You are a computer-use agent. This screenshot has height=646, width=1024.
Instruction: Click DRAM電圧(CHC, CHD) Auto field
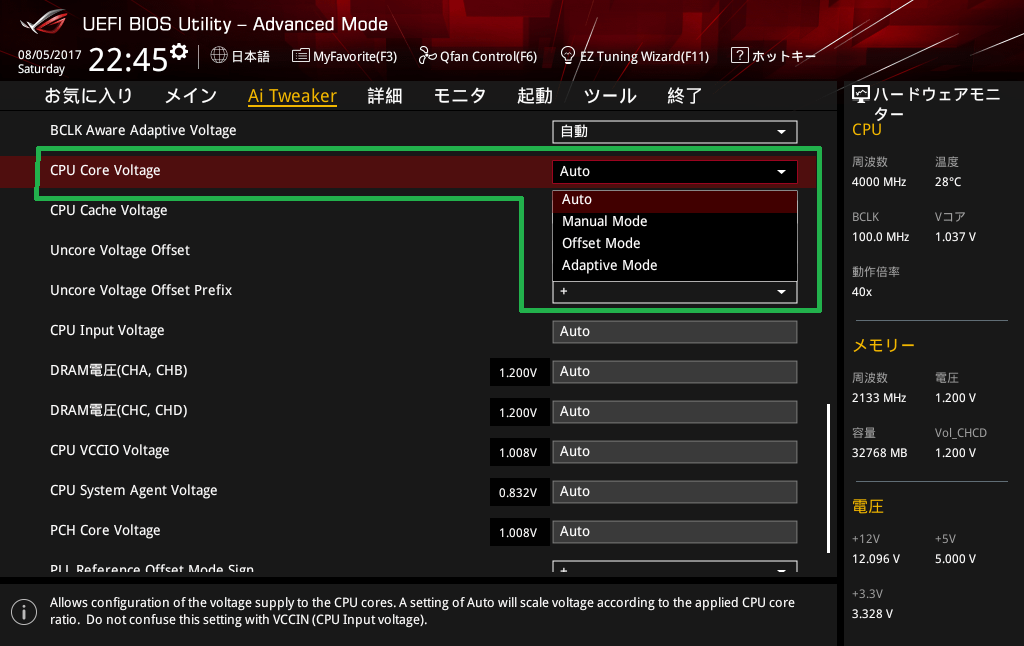pyautogui.click(x=675, y=412)
